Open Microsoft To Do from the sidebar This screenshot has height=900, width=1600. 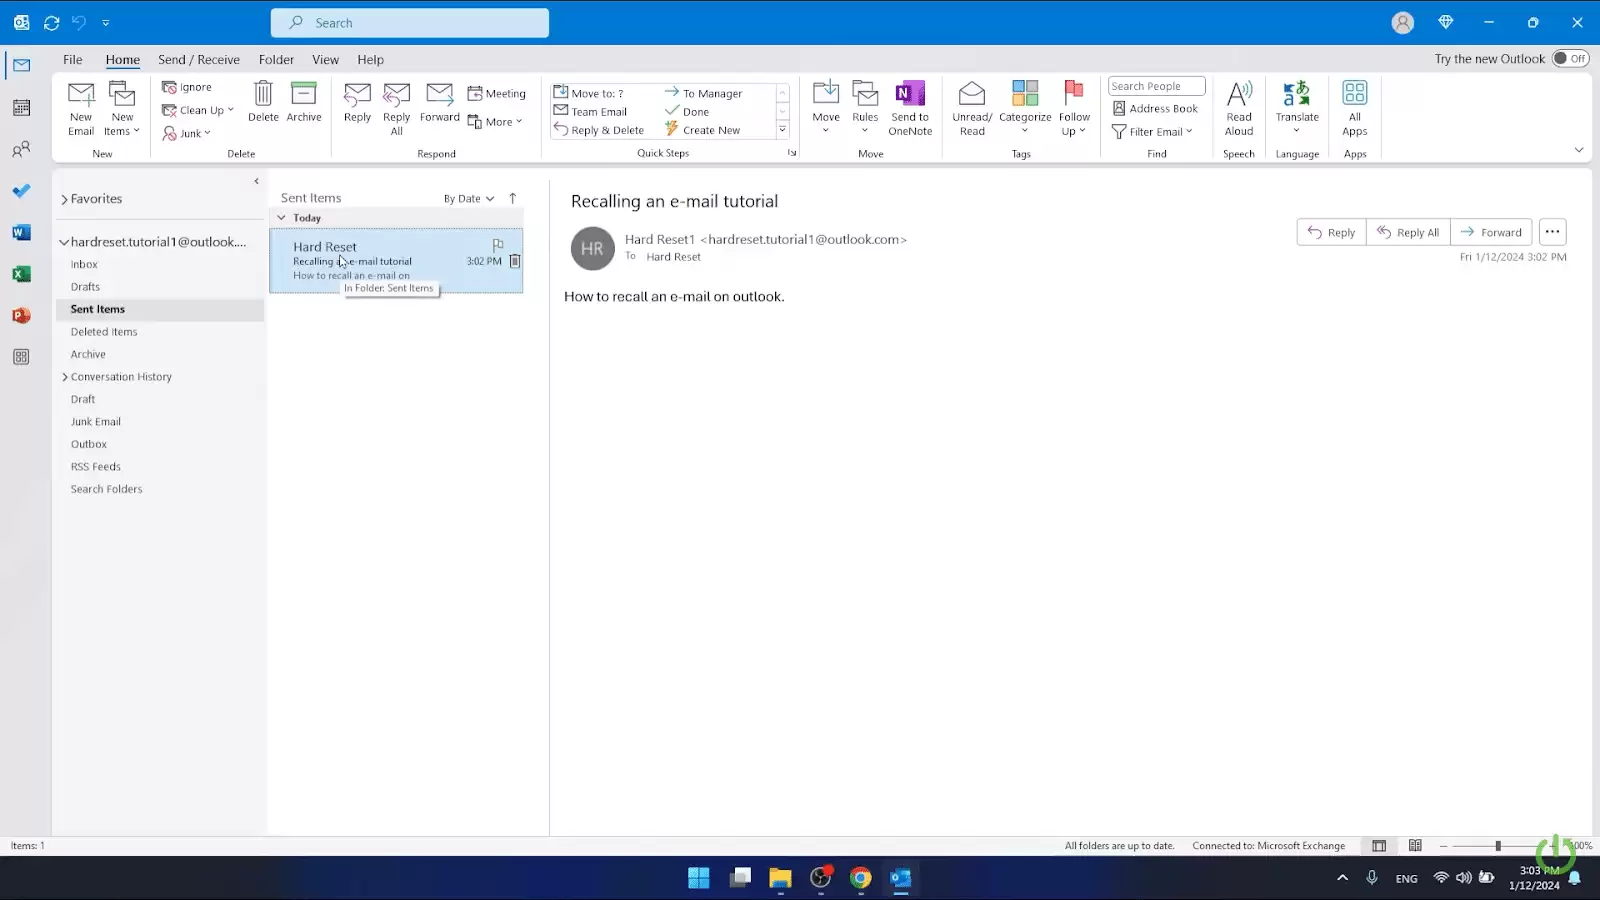tap(21, 190)
